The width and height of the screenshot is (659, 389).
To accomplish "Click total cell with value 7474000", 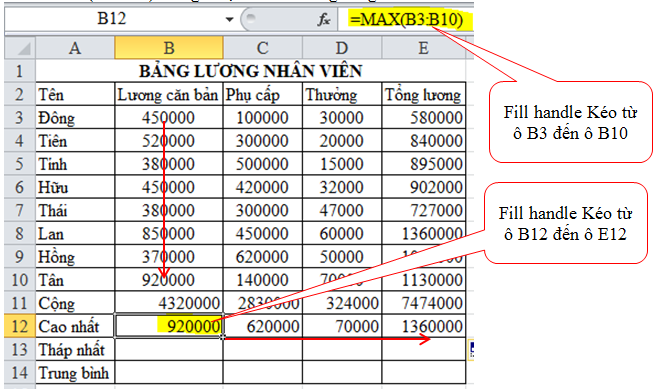I will [x=424, y=303].
